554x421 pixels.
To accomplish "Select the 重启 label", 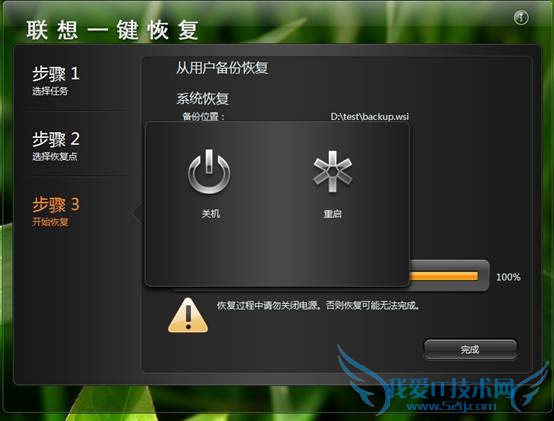I will point(332,214).
